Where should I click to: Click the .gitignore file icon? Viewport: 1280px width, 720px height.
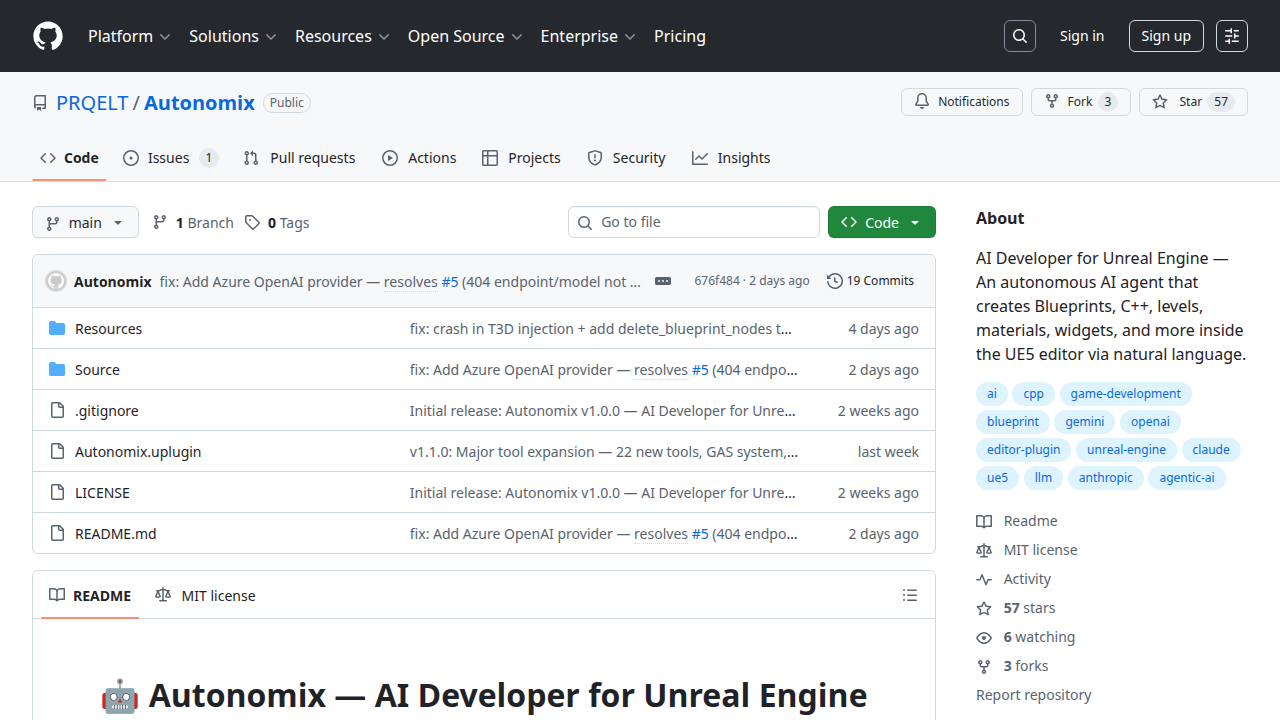click(x=57, y=411)
